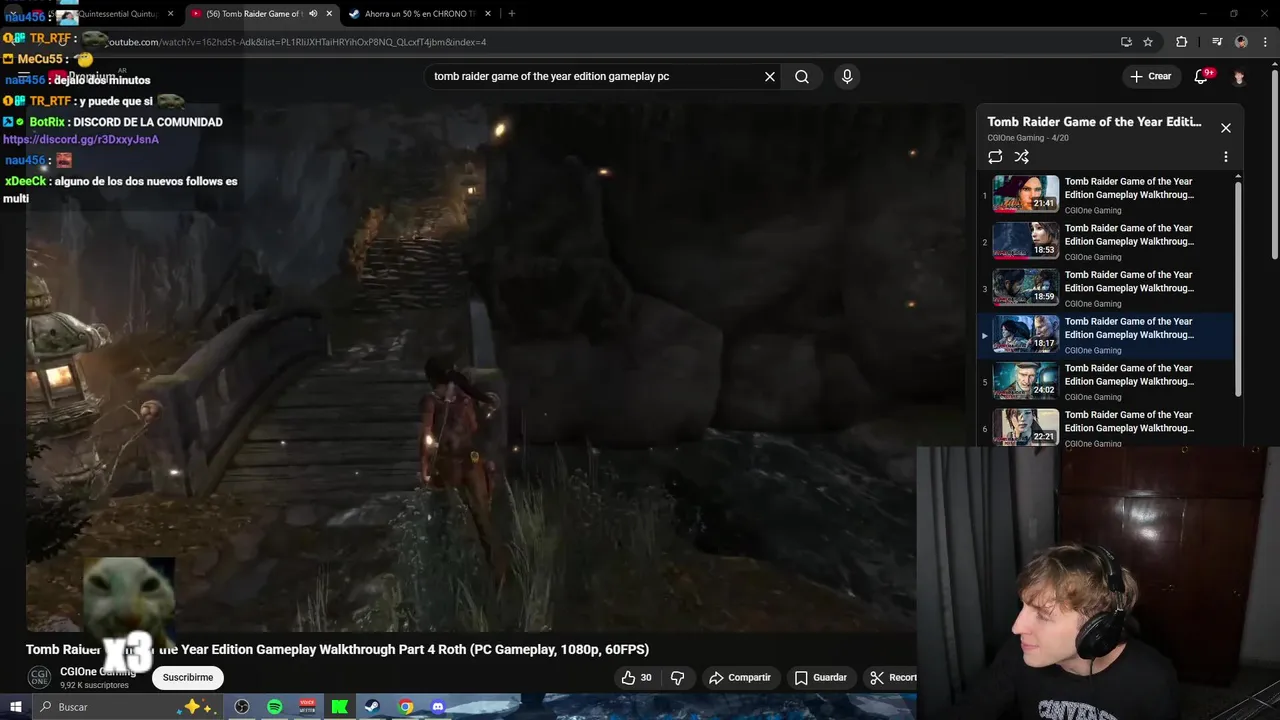The height and width of the screenshot is (720, 1280).
Task: Clear the YouTube search box text
Action: coord(770,76)
